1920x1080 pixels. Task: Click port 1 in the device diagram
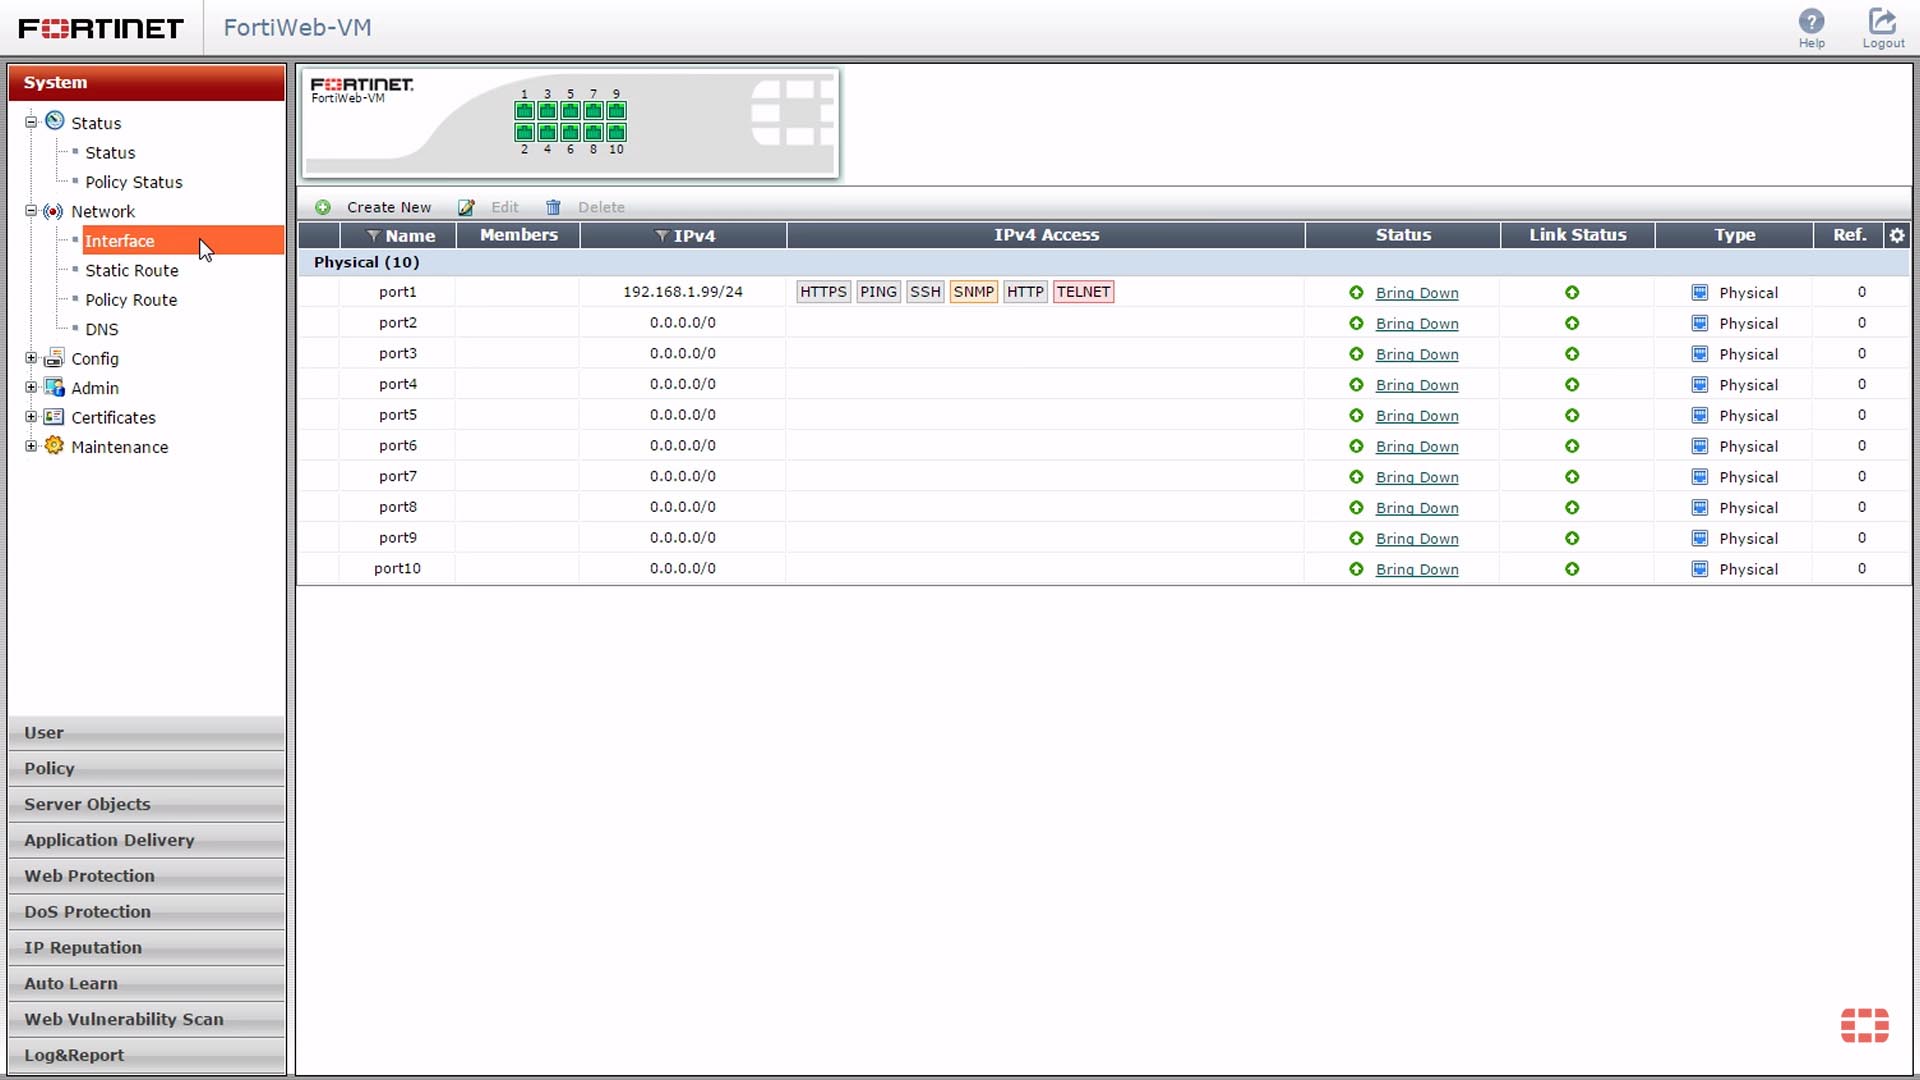coord(524,111)
